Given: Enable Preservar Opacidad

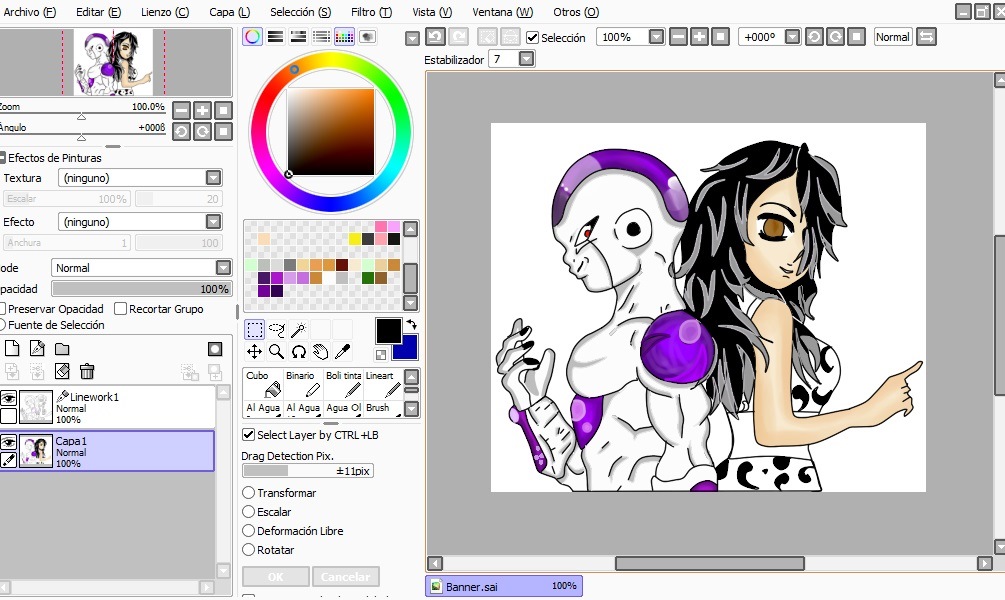Looking at the screenshot, I should click(x=3, y=309).
